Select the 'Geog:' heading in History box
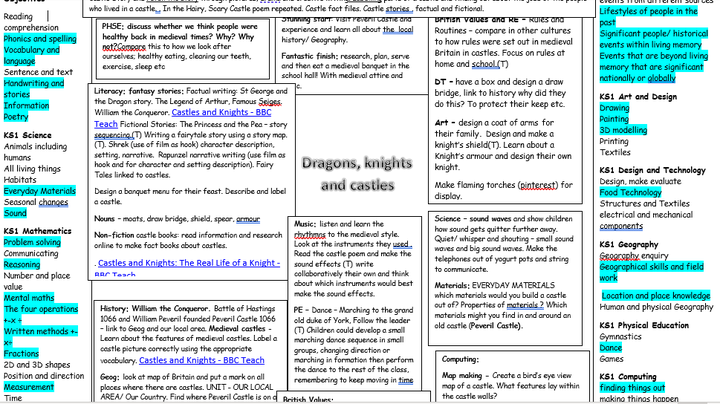Image resolution: width=720 pixels, height=404 pixels. click(x=110, y=377)
